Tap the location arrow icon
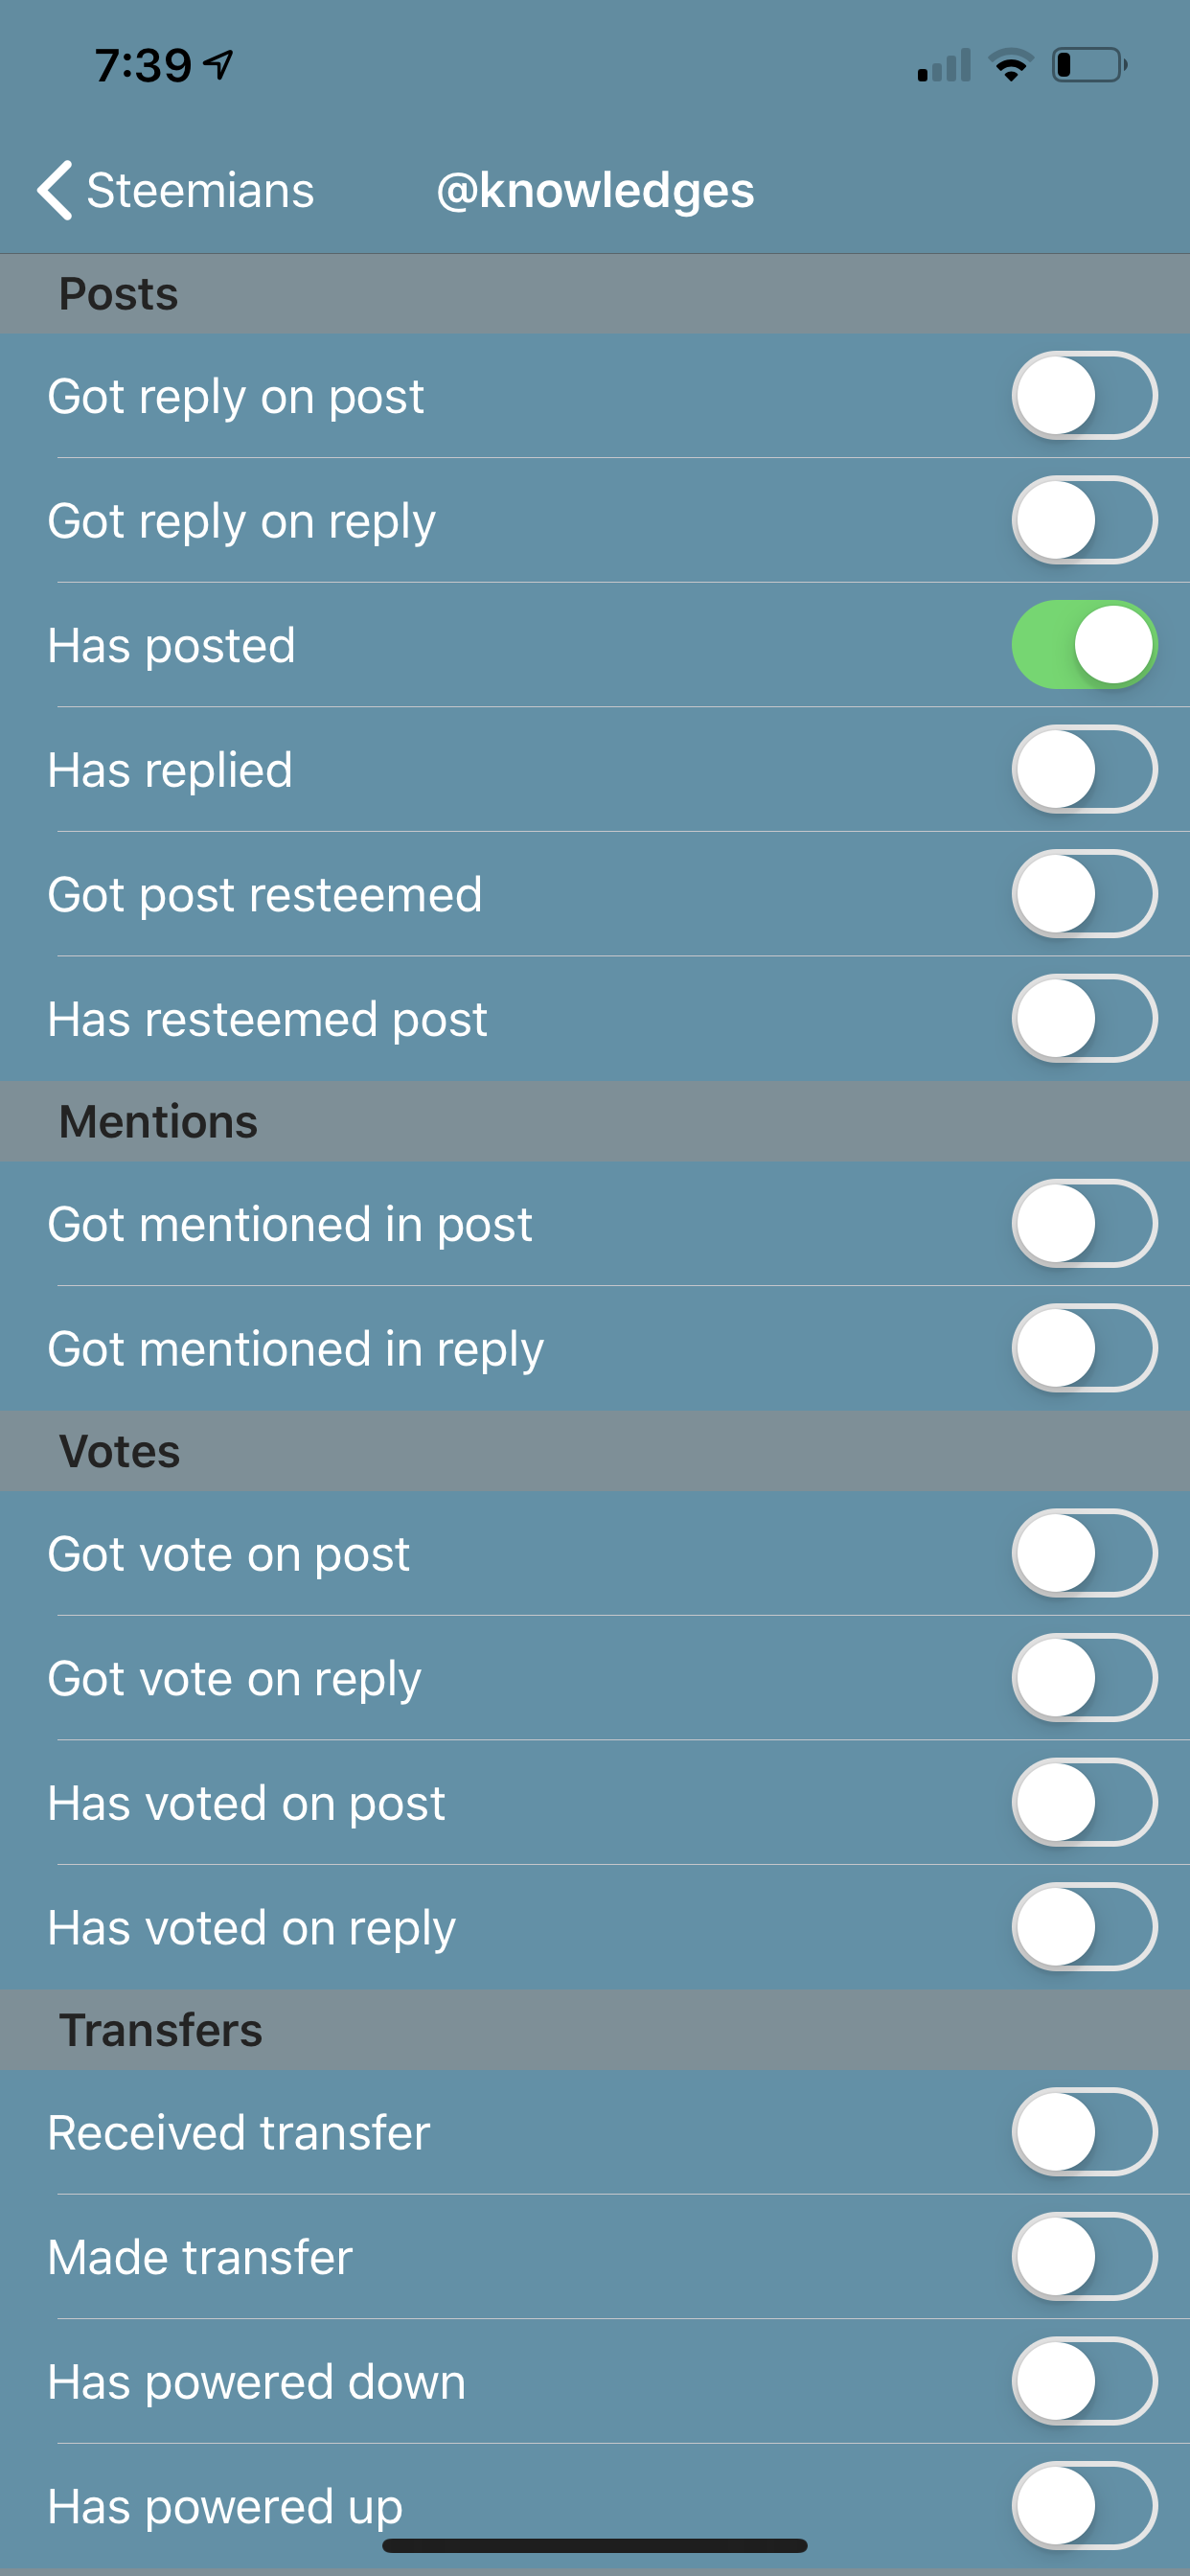The width and height of the screenshot is (1190, 2576). tap(219, 65)
